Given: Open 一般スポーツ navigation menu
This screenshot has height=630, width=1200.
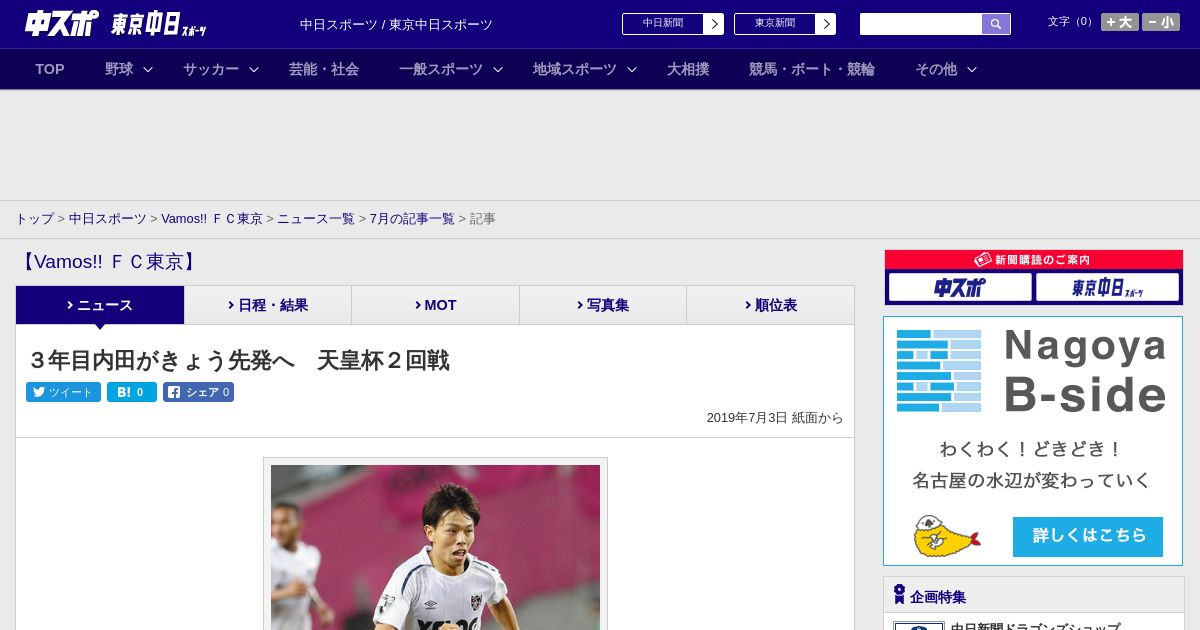Looking at the screenshot, I should coord(441,69).
